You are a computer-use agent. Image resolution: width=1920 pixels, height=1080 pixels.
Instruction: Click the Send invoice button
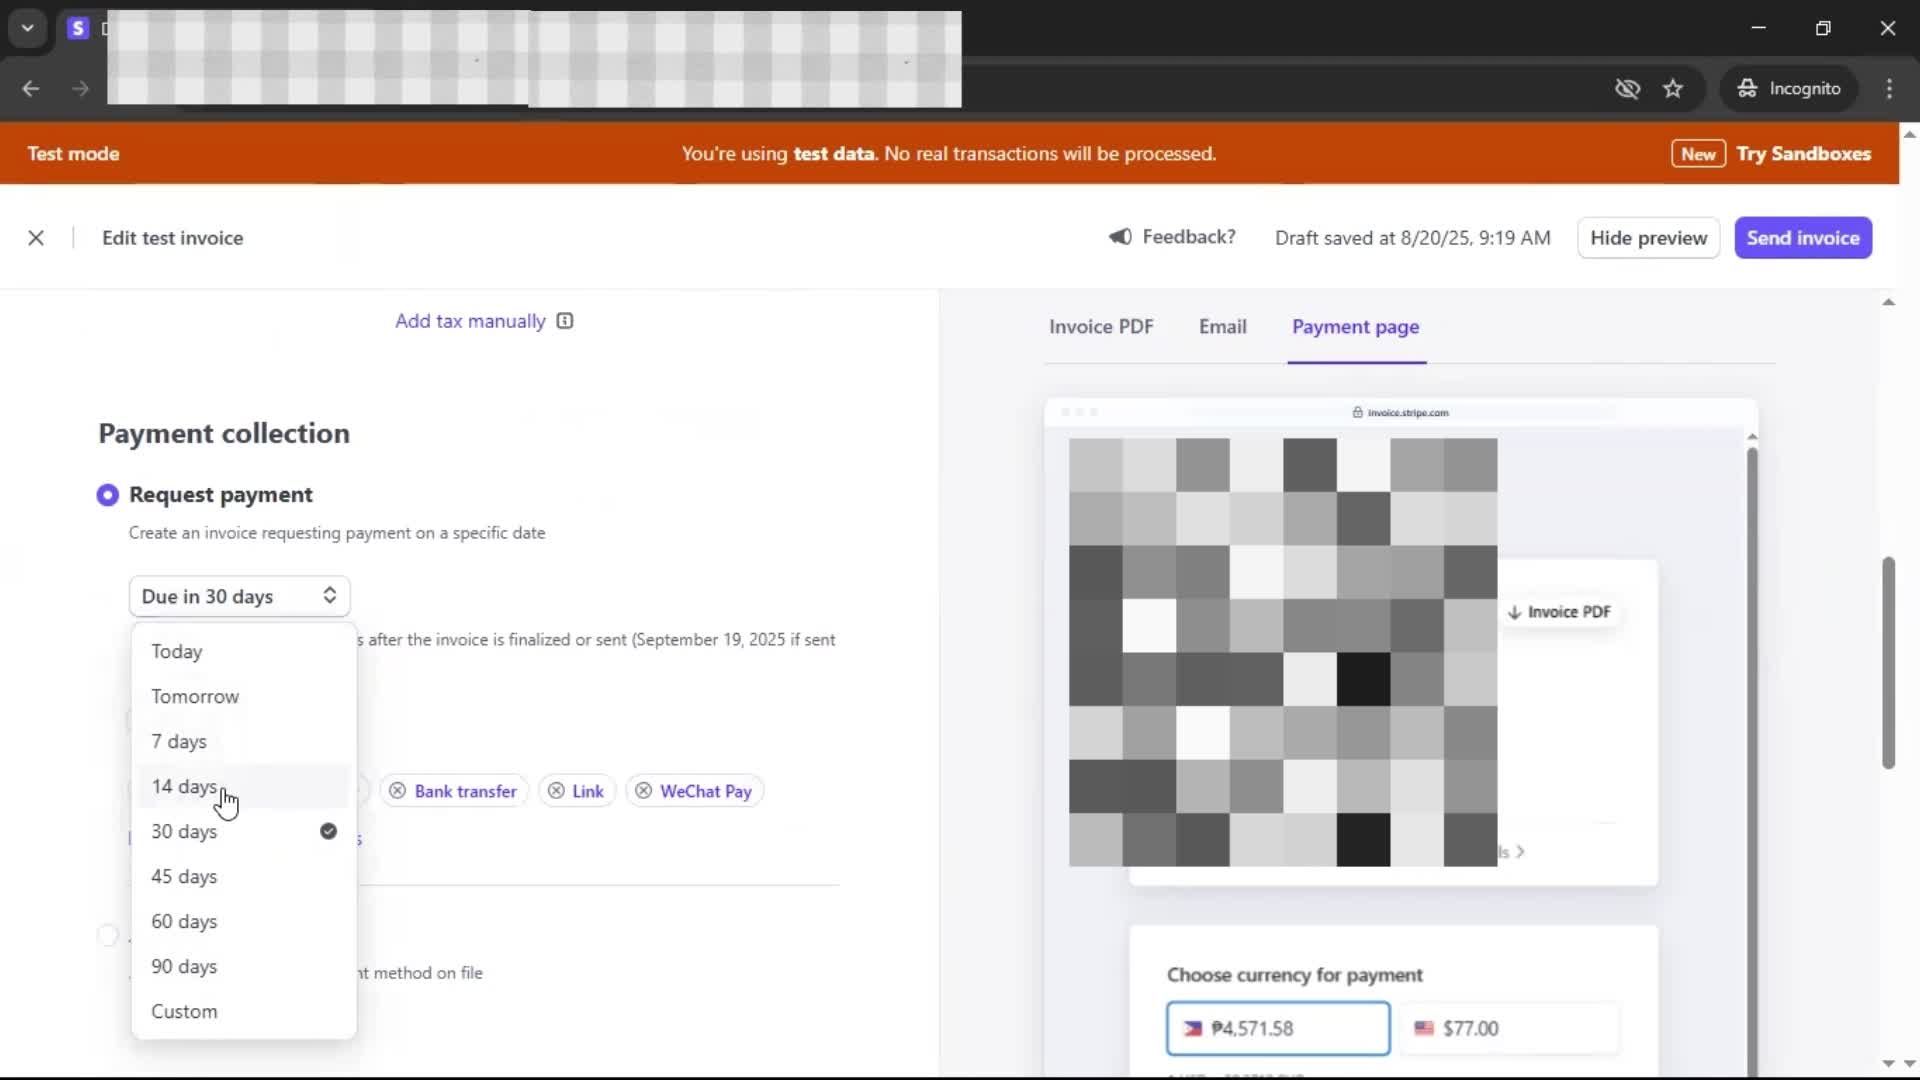(x=1802, y=238)
